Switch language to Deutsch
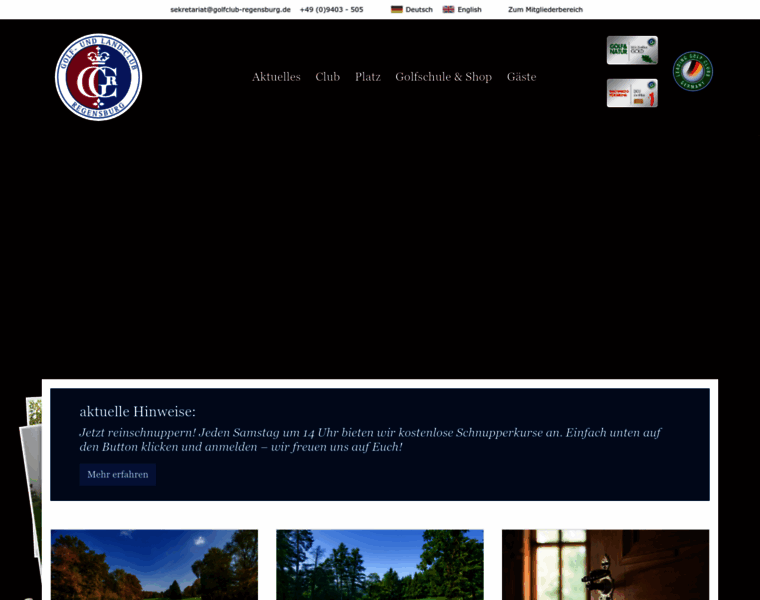 tap(419, 9)
